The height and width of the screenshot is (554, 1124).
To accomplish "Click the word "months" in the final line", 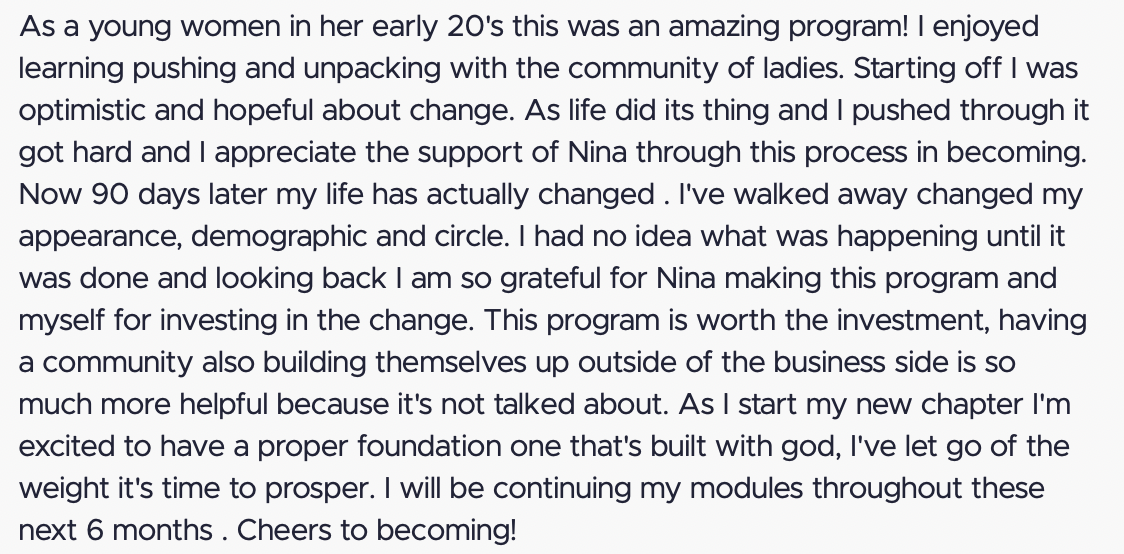I will point(162,530).
